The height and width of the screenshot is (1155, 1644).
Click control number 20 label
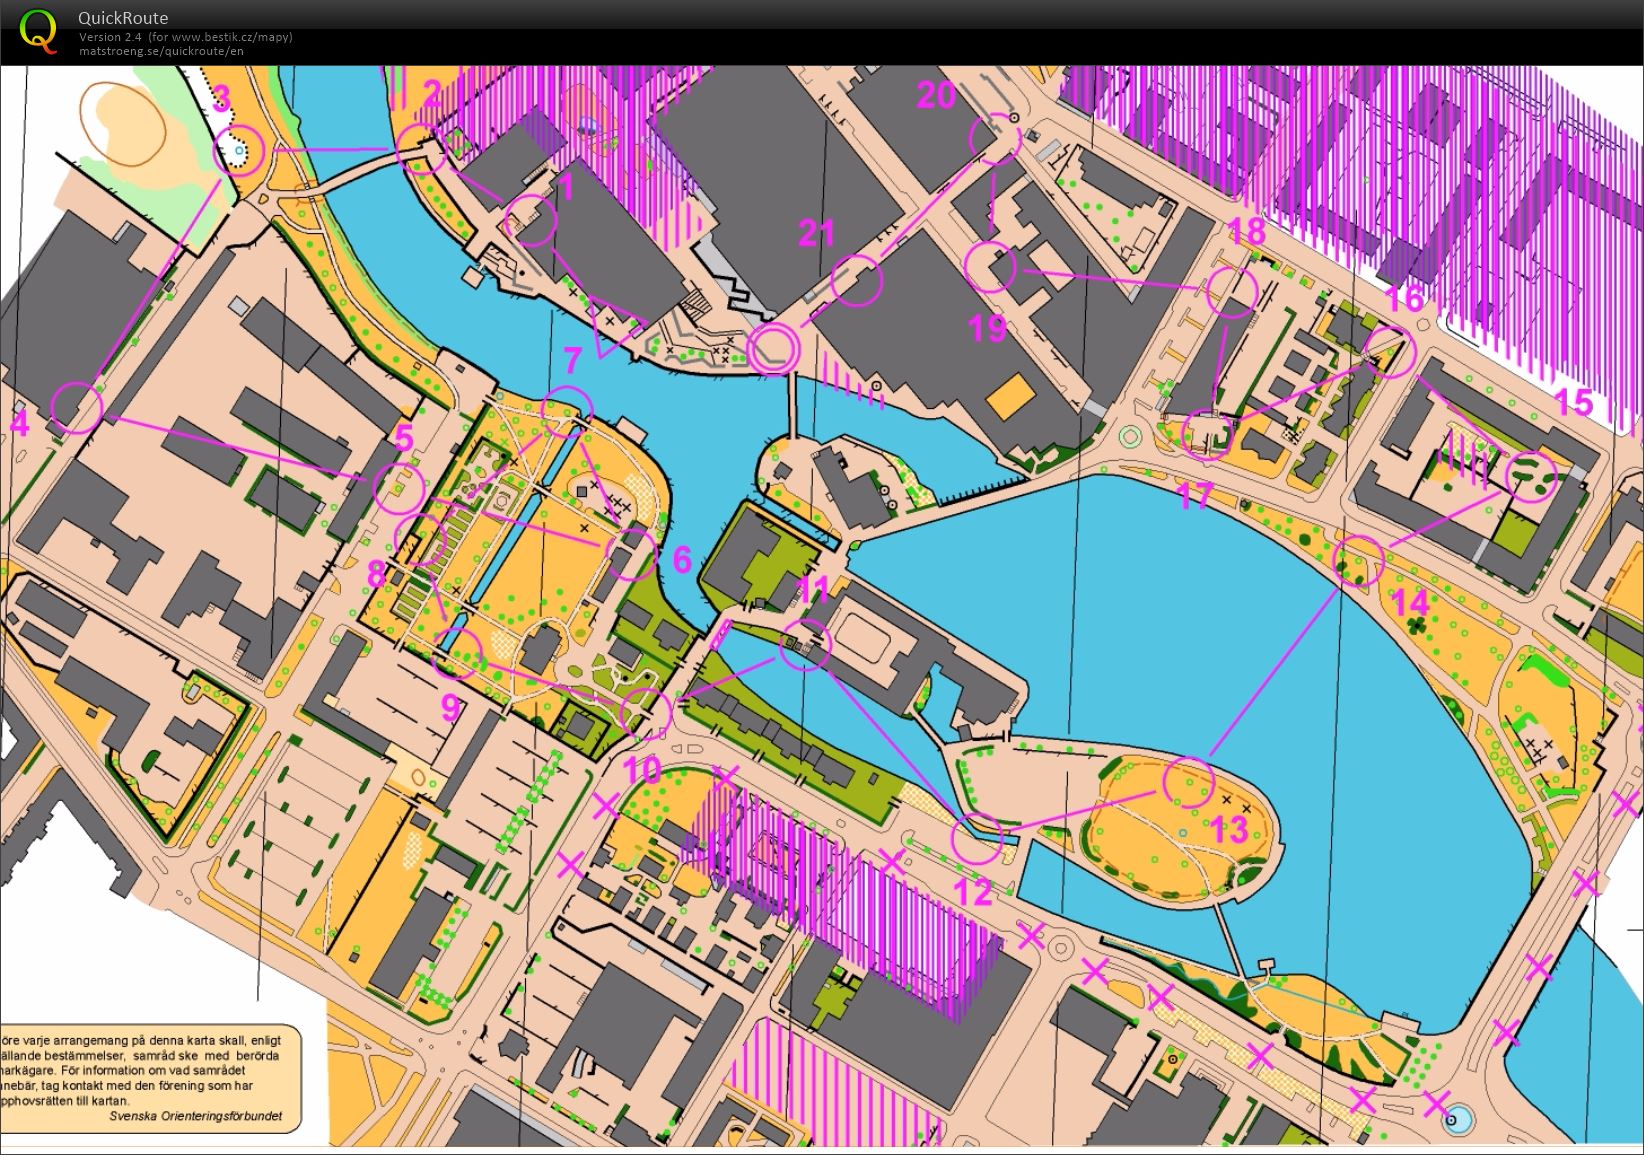coord(937,95)
